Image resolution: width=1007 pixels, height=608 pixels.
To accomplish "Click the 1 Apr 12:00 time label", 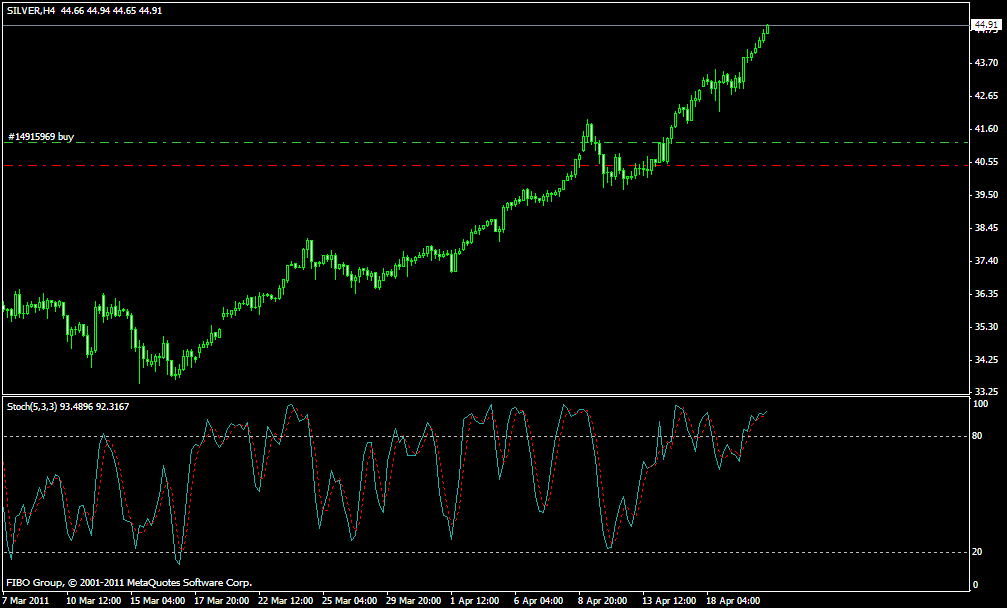I will click(x=475, y=601).
